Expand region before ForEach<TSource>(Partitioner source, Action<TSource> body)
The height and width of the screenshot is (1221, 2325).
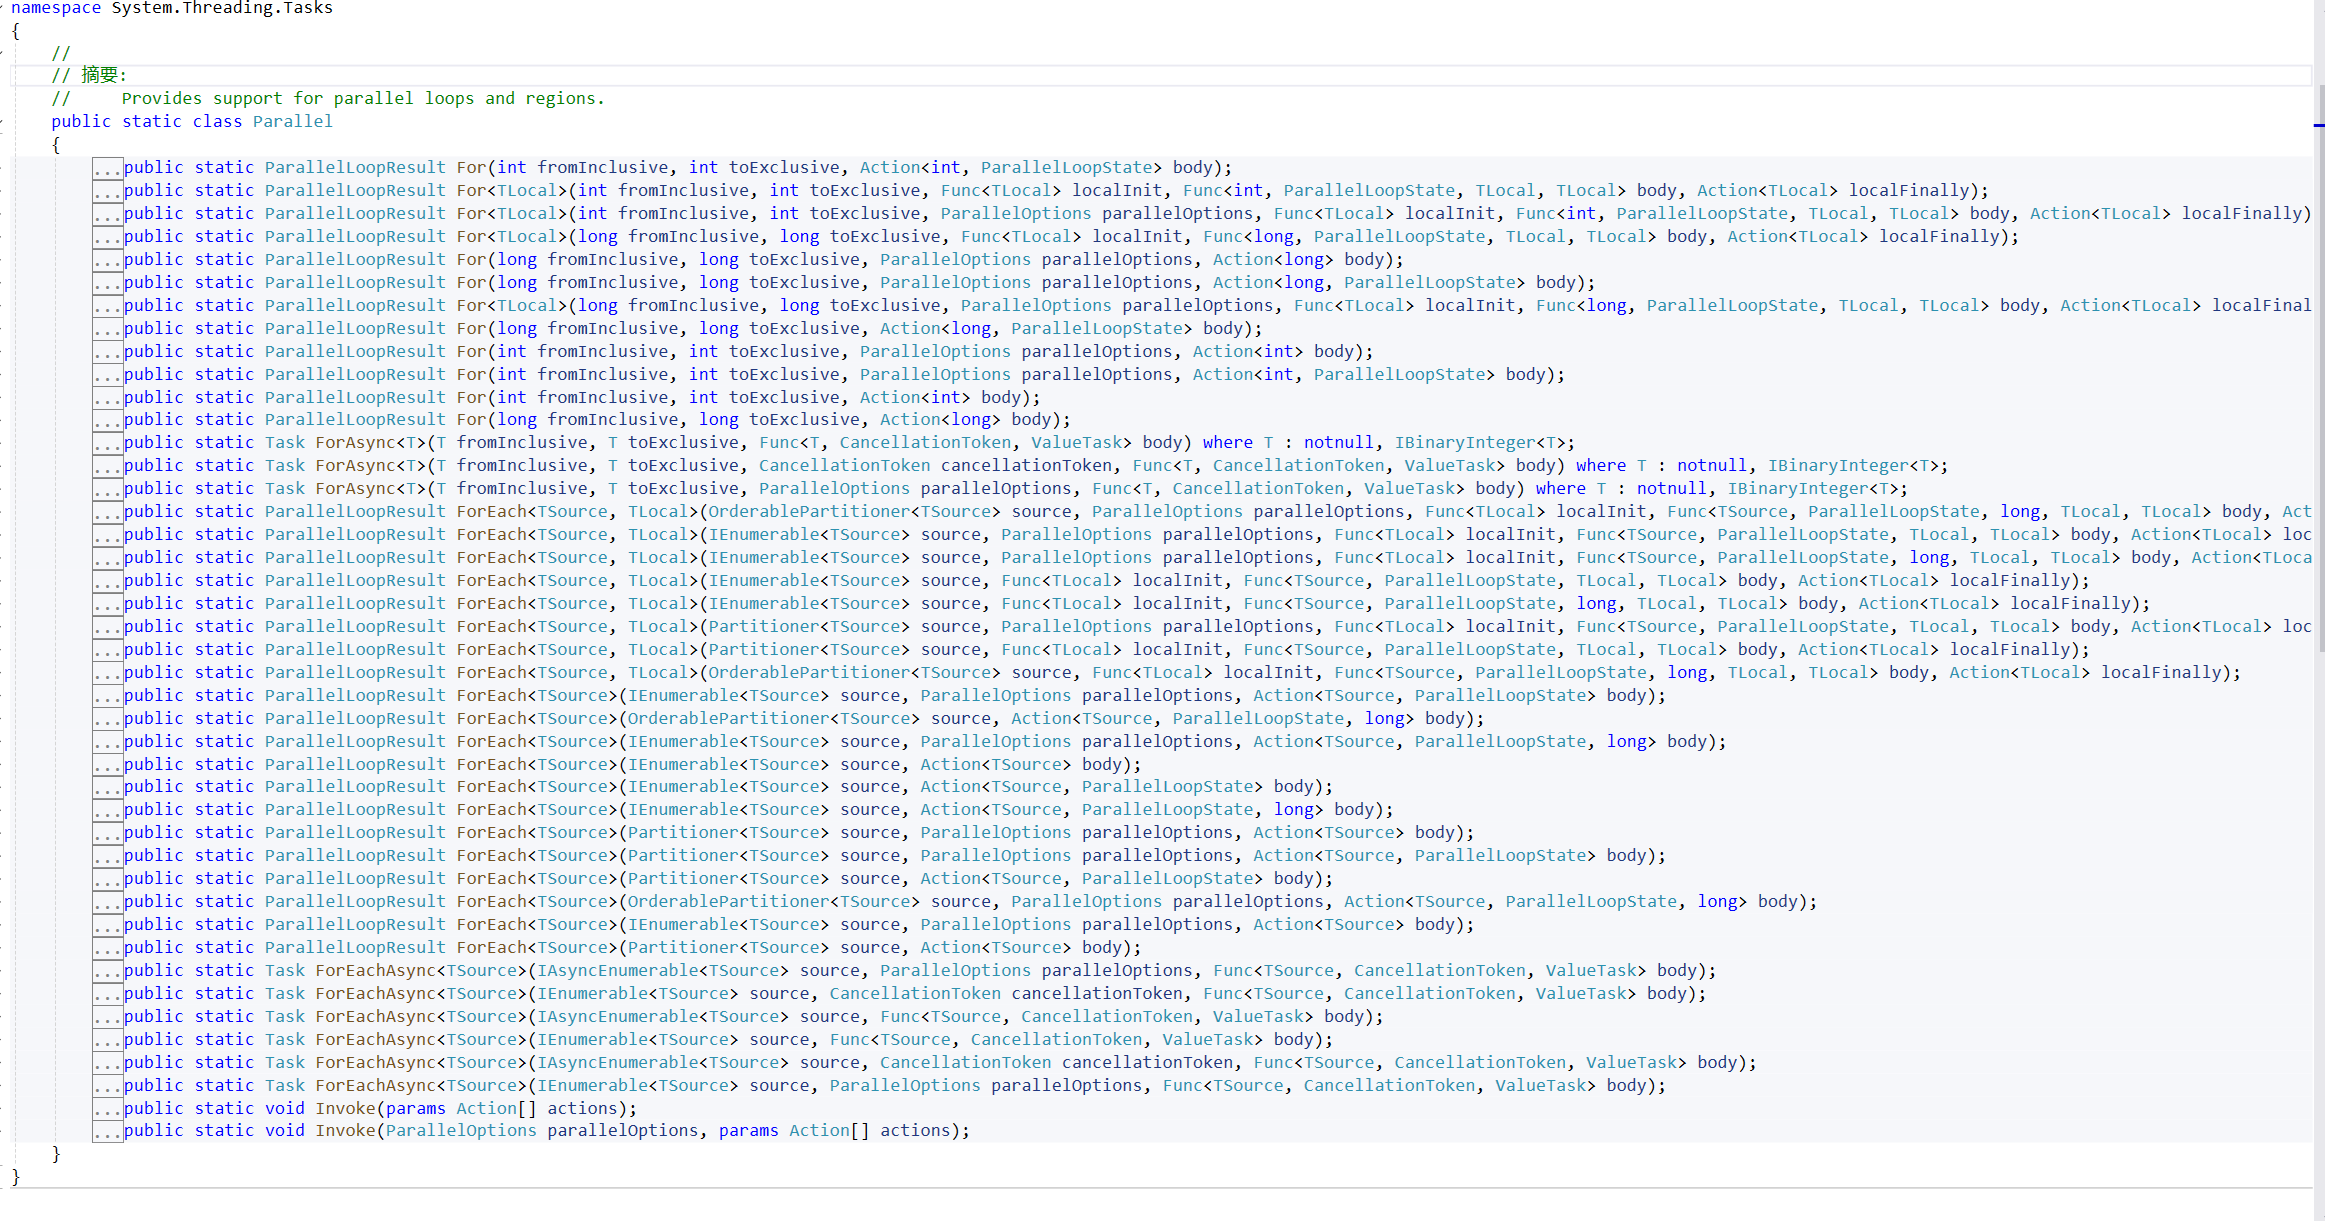pyautogui.click(x=108, y=948)
